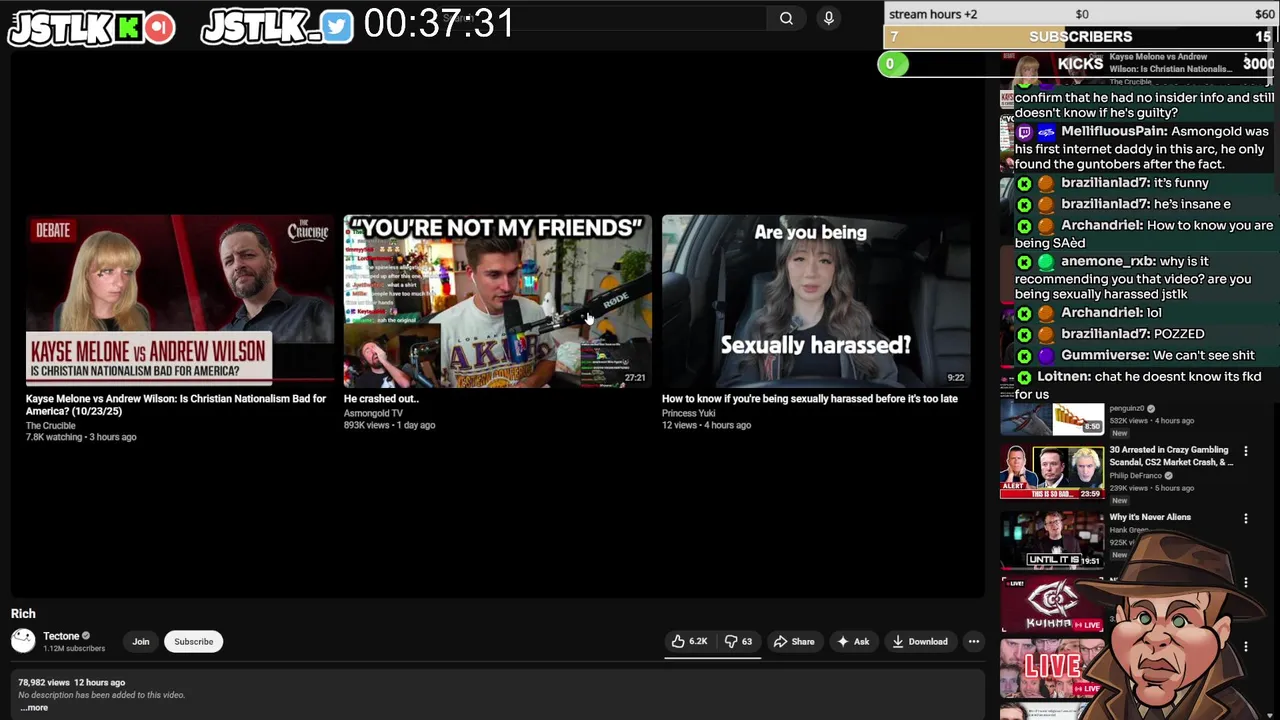The width and height of the screenshot is (1280, 720).
Task: Click The Crucible channel name under debate
Action: click(x=51, y=425)
